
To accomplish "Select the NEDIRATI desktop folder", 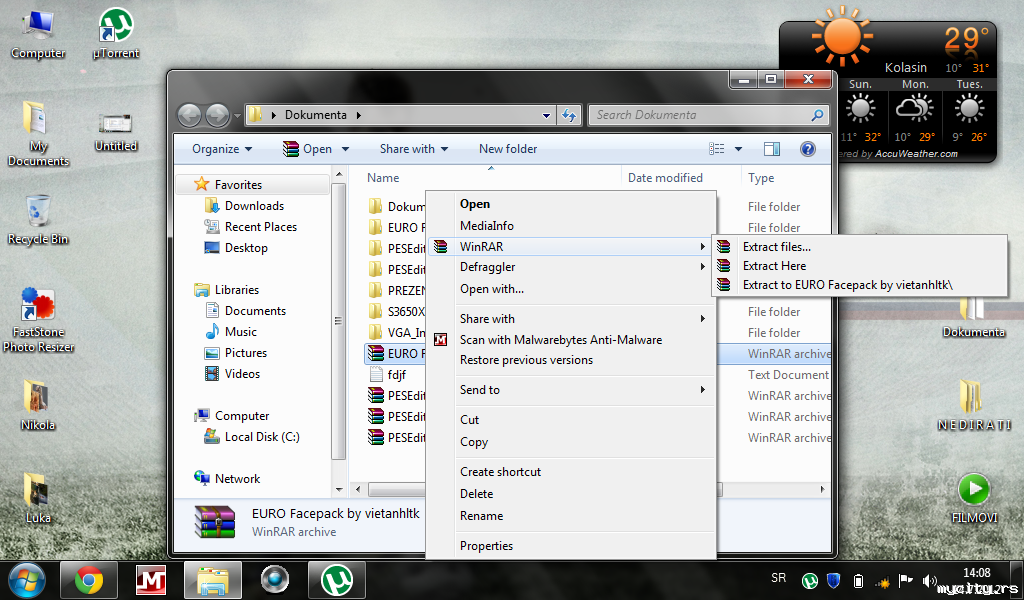I will [974, 405].
